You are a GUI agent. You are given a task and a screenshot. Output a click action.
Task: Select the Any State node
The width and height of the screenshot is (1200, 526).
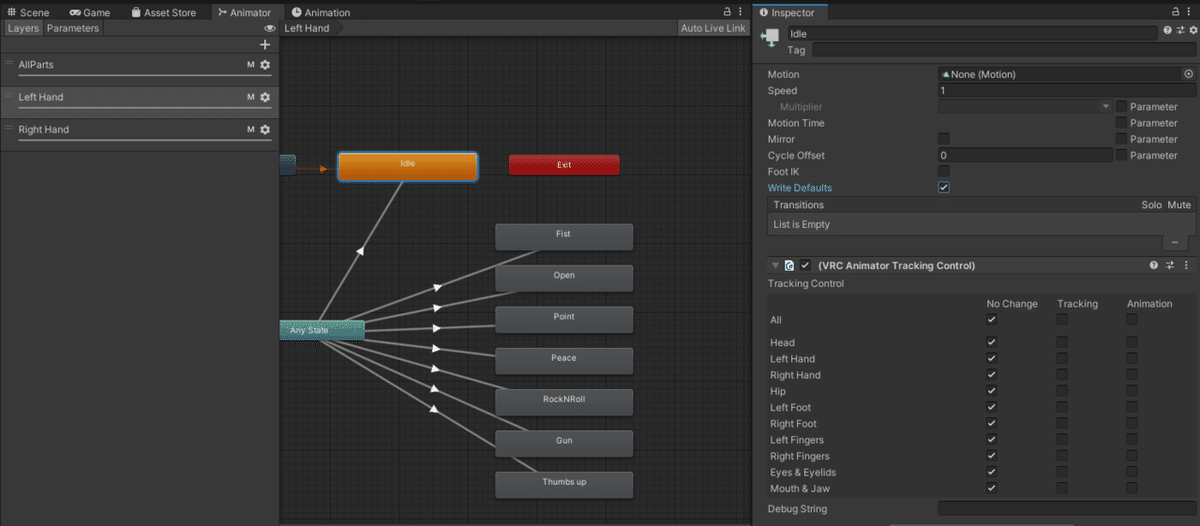coord(322,330)
